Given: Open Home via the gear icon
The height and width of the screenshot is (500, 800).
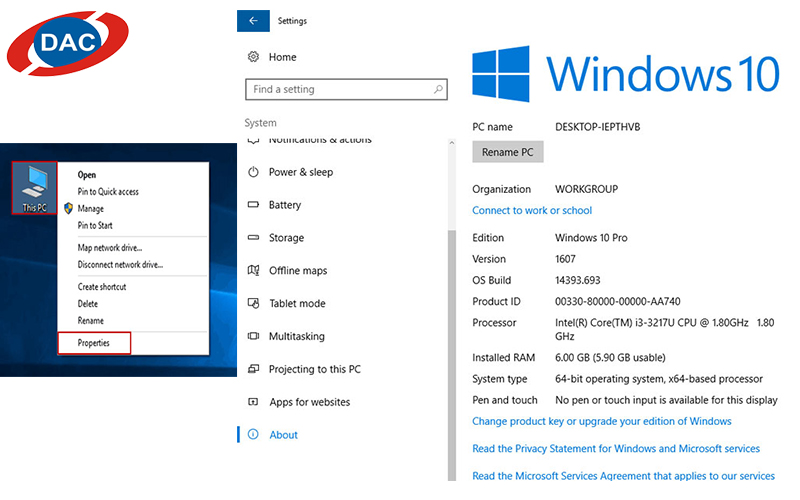Looking at the screenshot, I should [253, 57].
